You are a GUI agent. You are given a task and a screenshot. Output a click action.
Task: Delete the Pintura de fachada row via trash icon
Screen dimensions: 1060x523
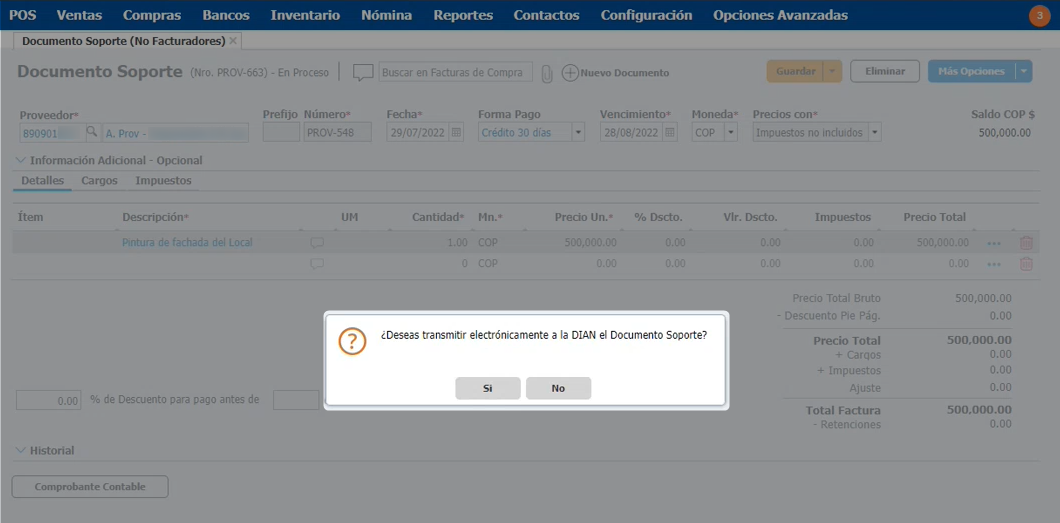1026,242
